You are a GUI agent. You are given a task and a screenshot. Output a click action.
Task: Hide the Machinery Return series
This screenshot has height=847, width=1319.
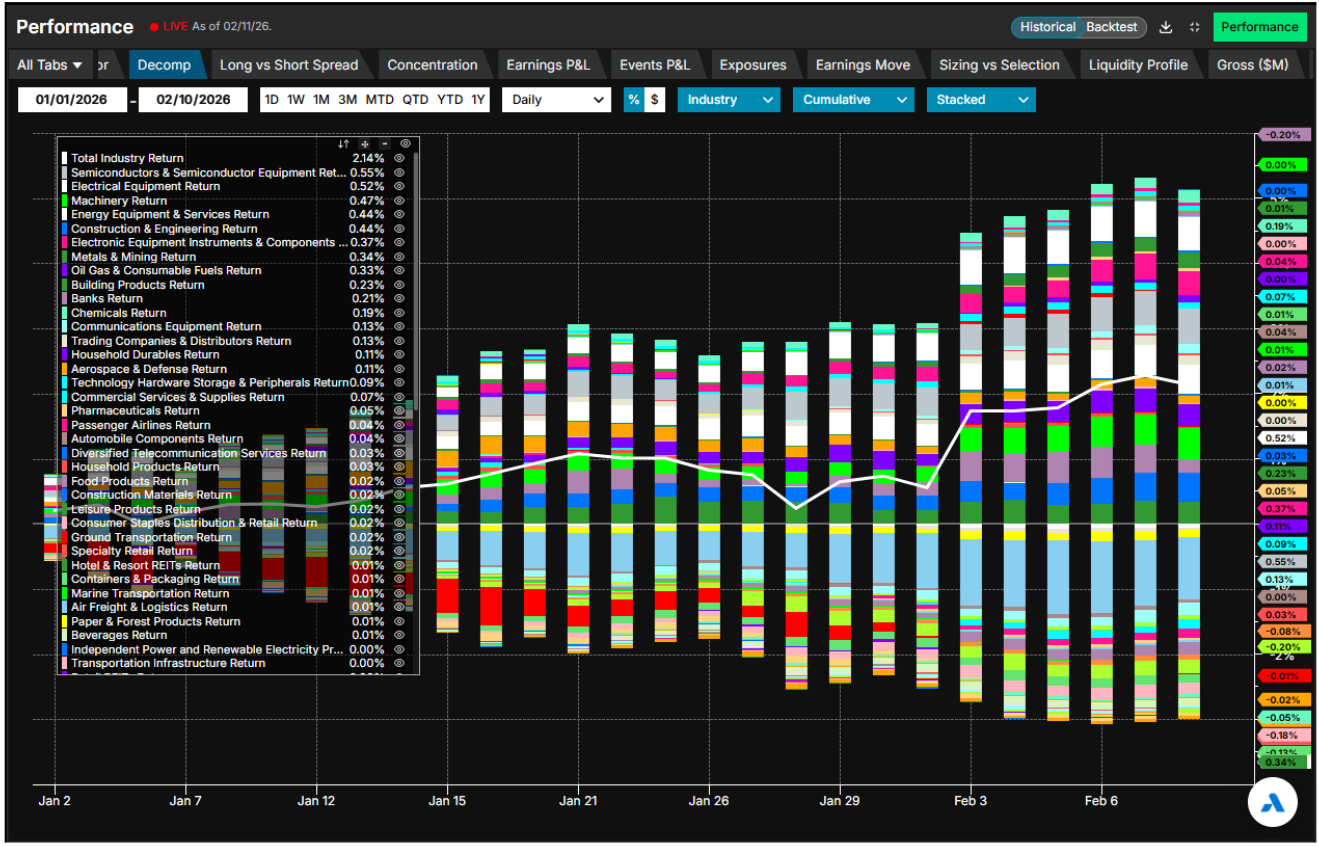point(398,201)
